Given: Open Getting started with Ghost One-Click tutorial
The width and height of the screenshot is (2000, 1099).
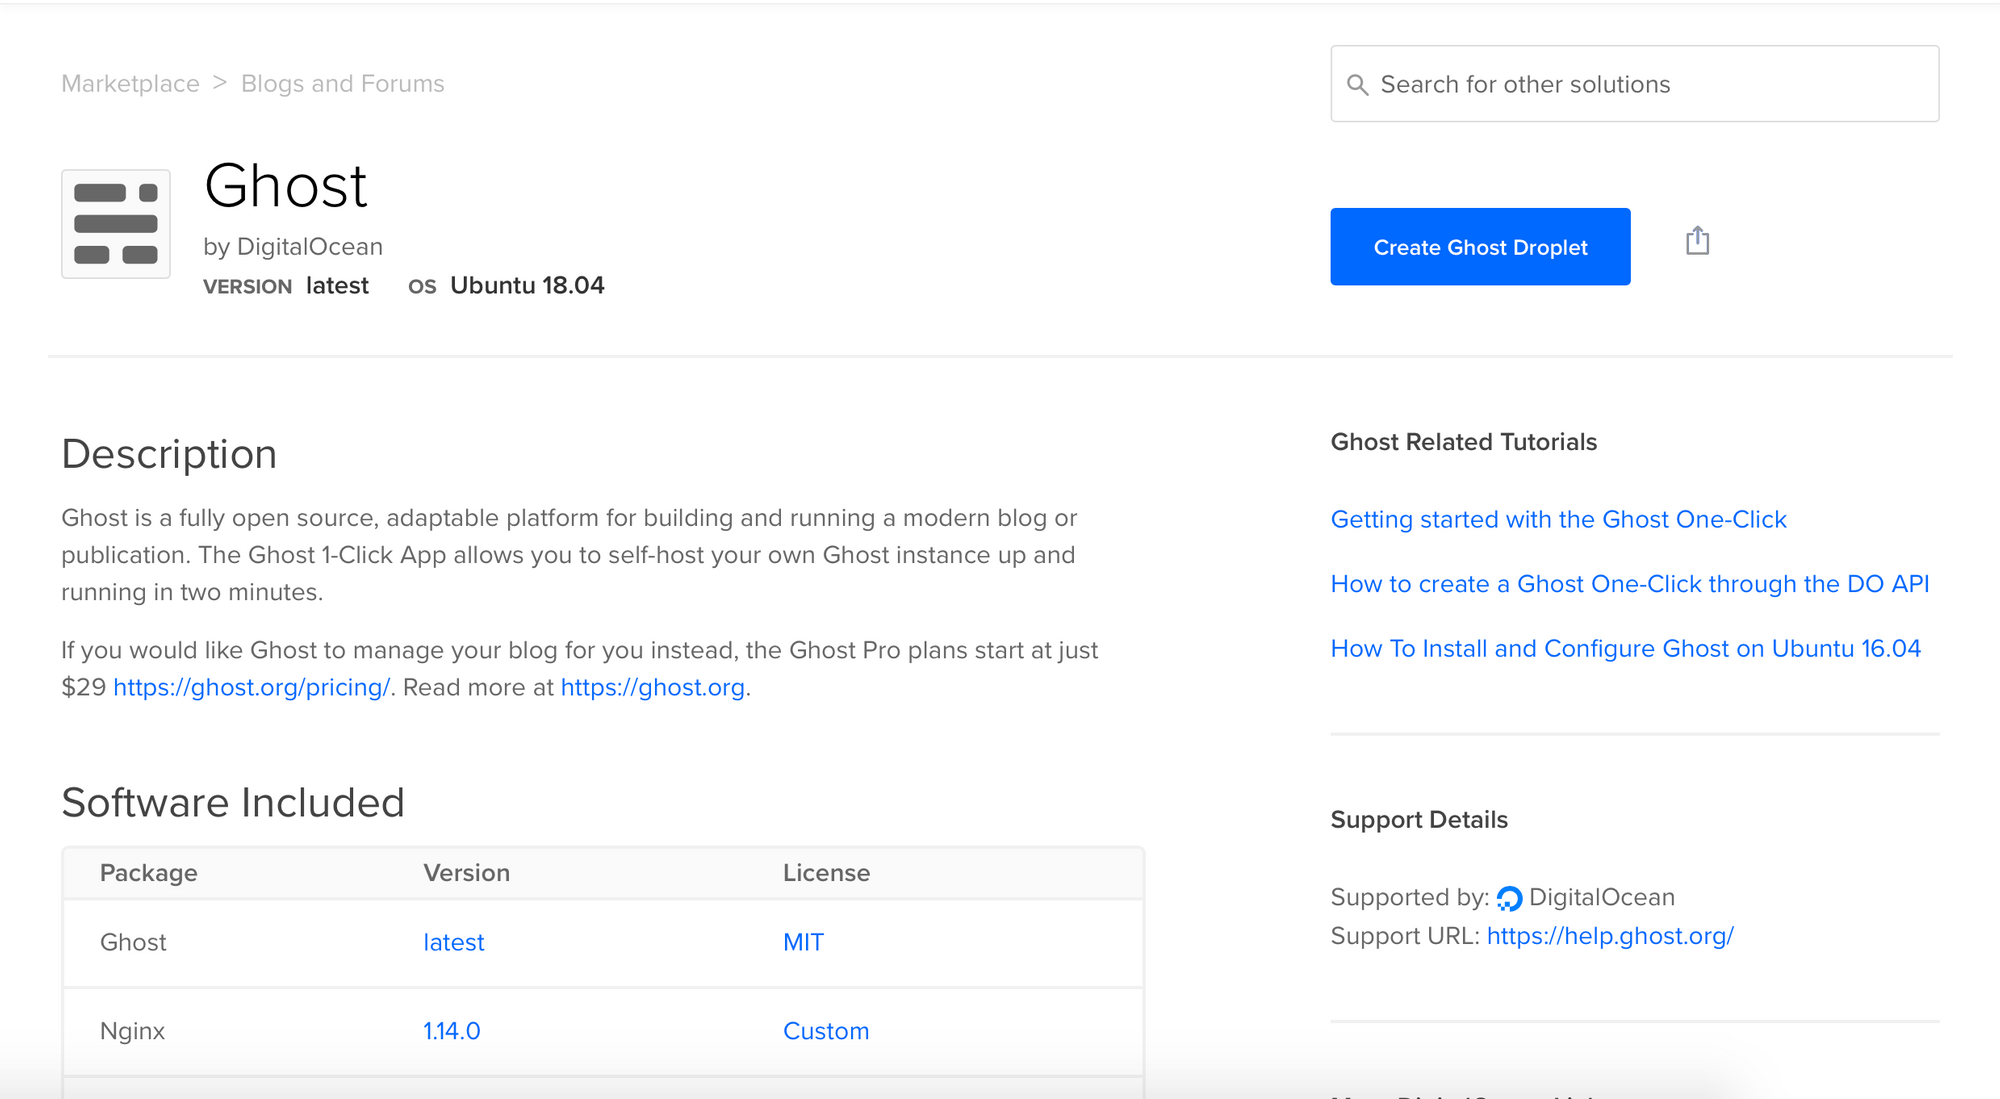Looking at the screenshot, I should tap(1558, 520).
